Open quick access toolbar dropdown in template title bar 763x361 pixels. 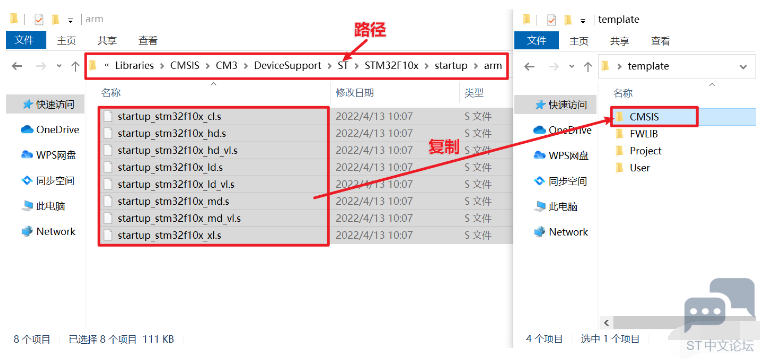click(x=582, y=21)
